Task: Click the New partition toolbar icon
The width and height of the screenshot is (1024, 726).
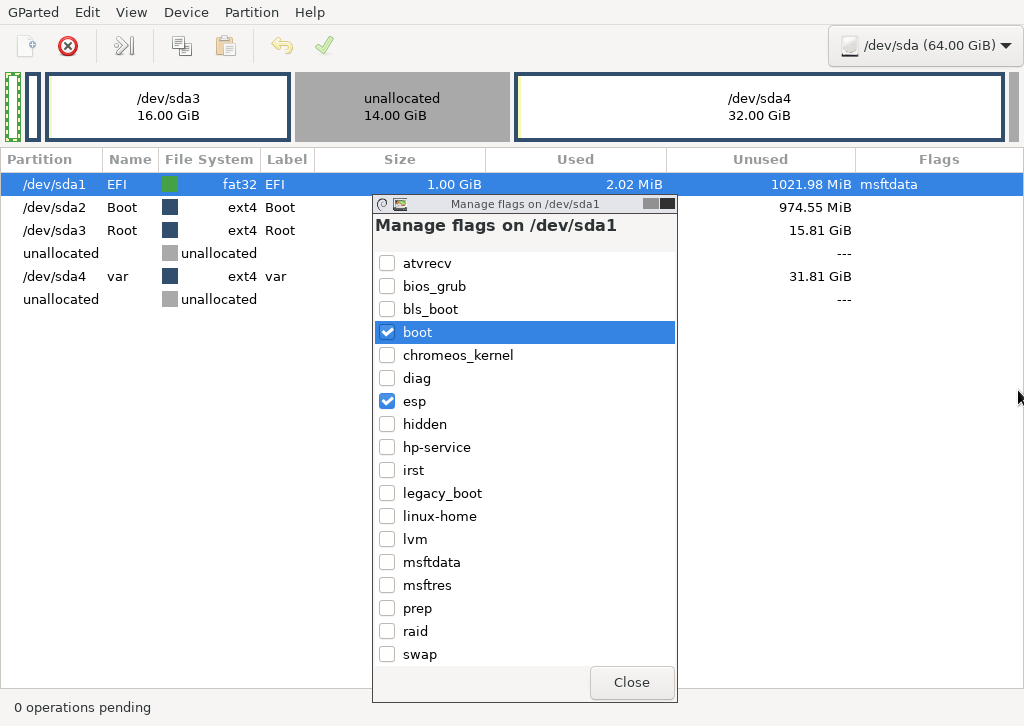Action: pyautogui.click(x=27, y=46)
